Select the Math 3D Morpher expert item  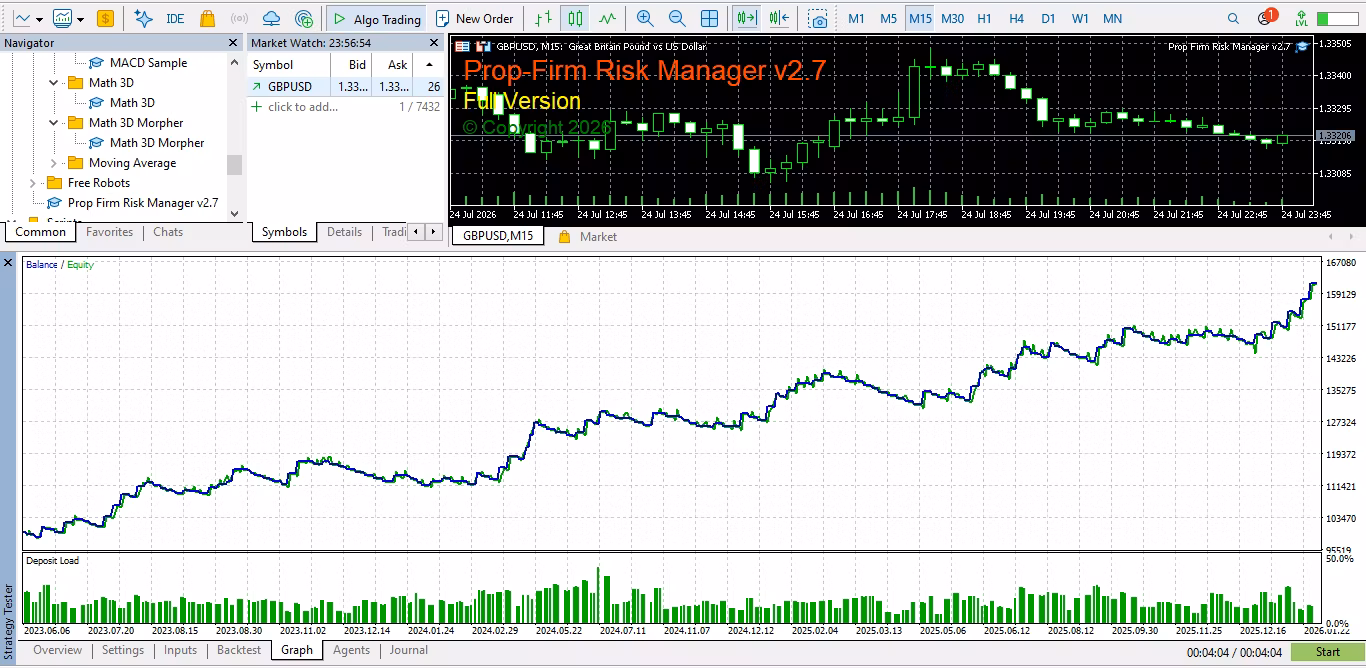(x=146, y=143)
